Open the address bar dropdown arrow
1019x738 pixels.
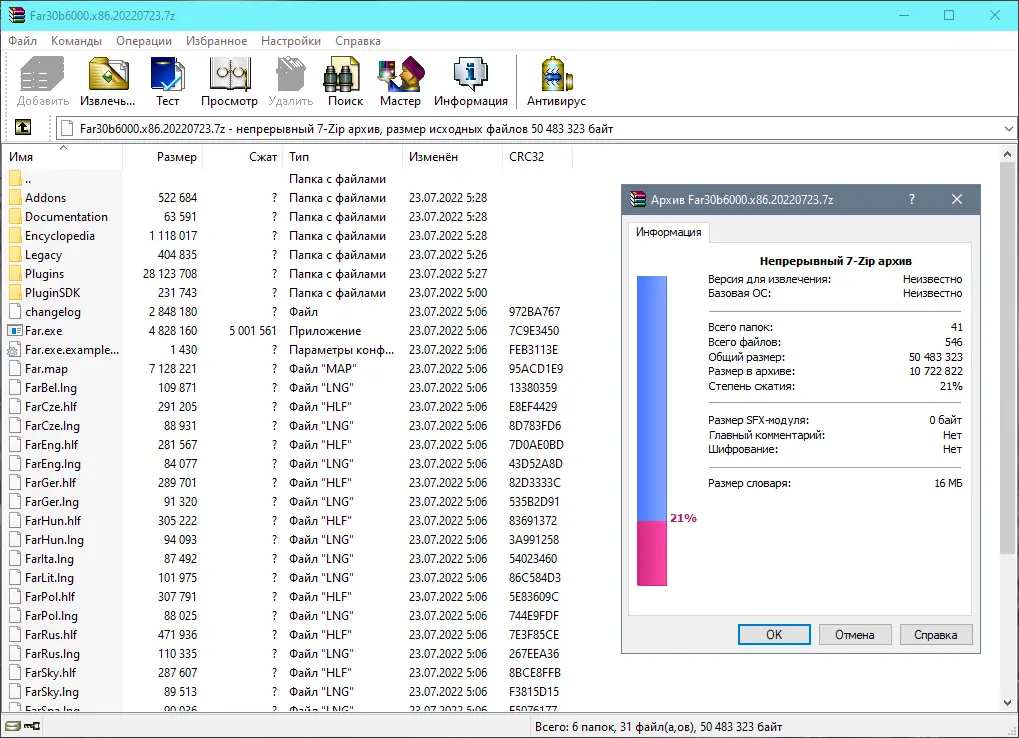(1009, 127)
